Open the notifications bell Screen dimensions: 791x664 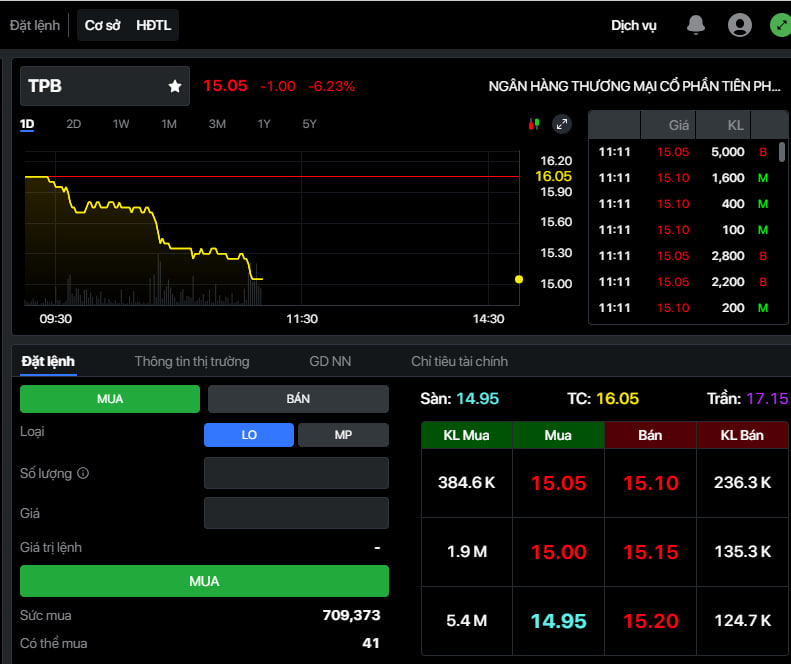(696, 25)
